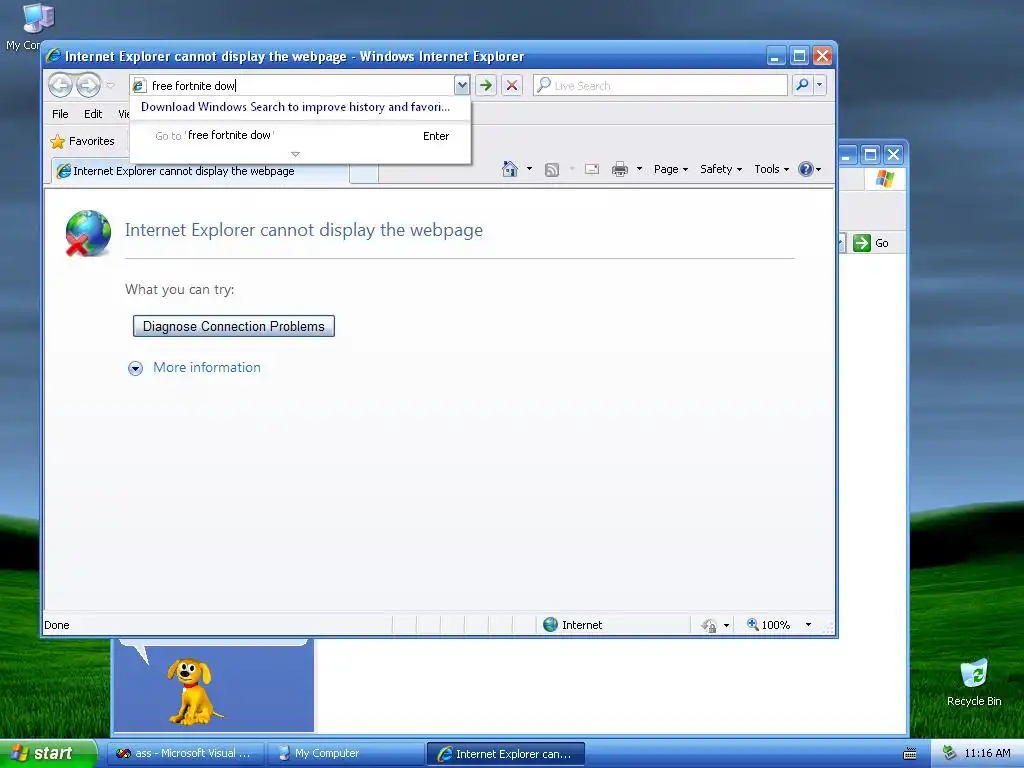Image resolution: width=1024 pixels, height=768 pixels.
Task: Open the Safety menu
Action: (x=720, y=169)
